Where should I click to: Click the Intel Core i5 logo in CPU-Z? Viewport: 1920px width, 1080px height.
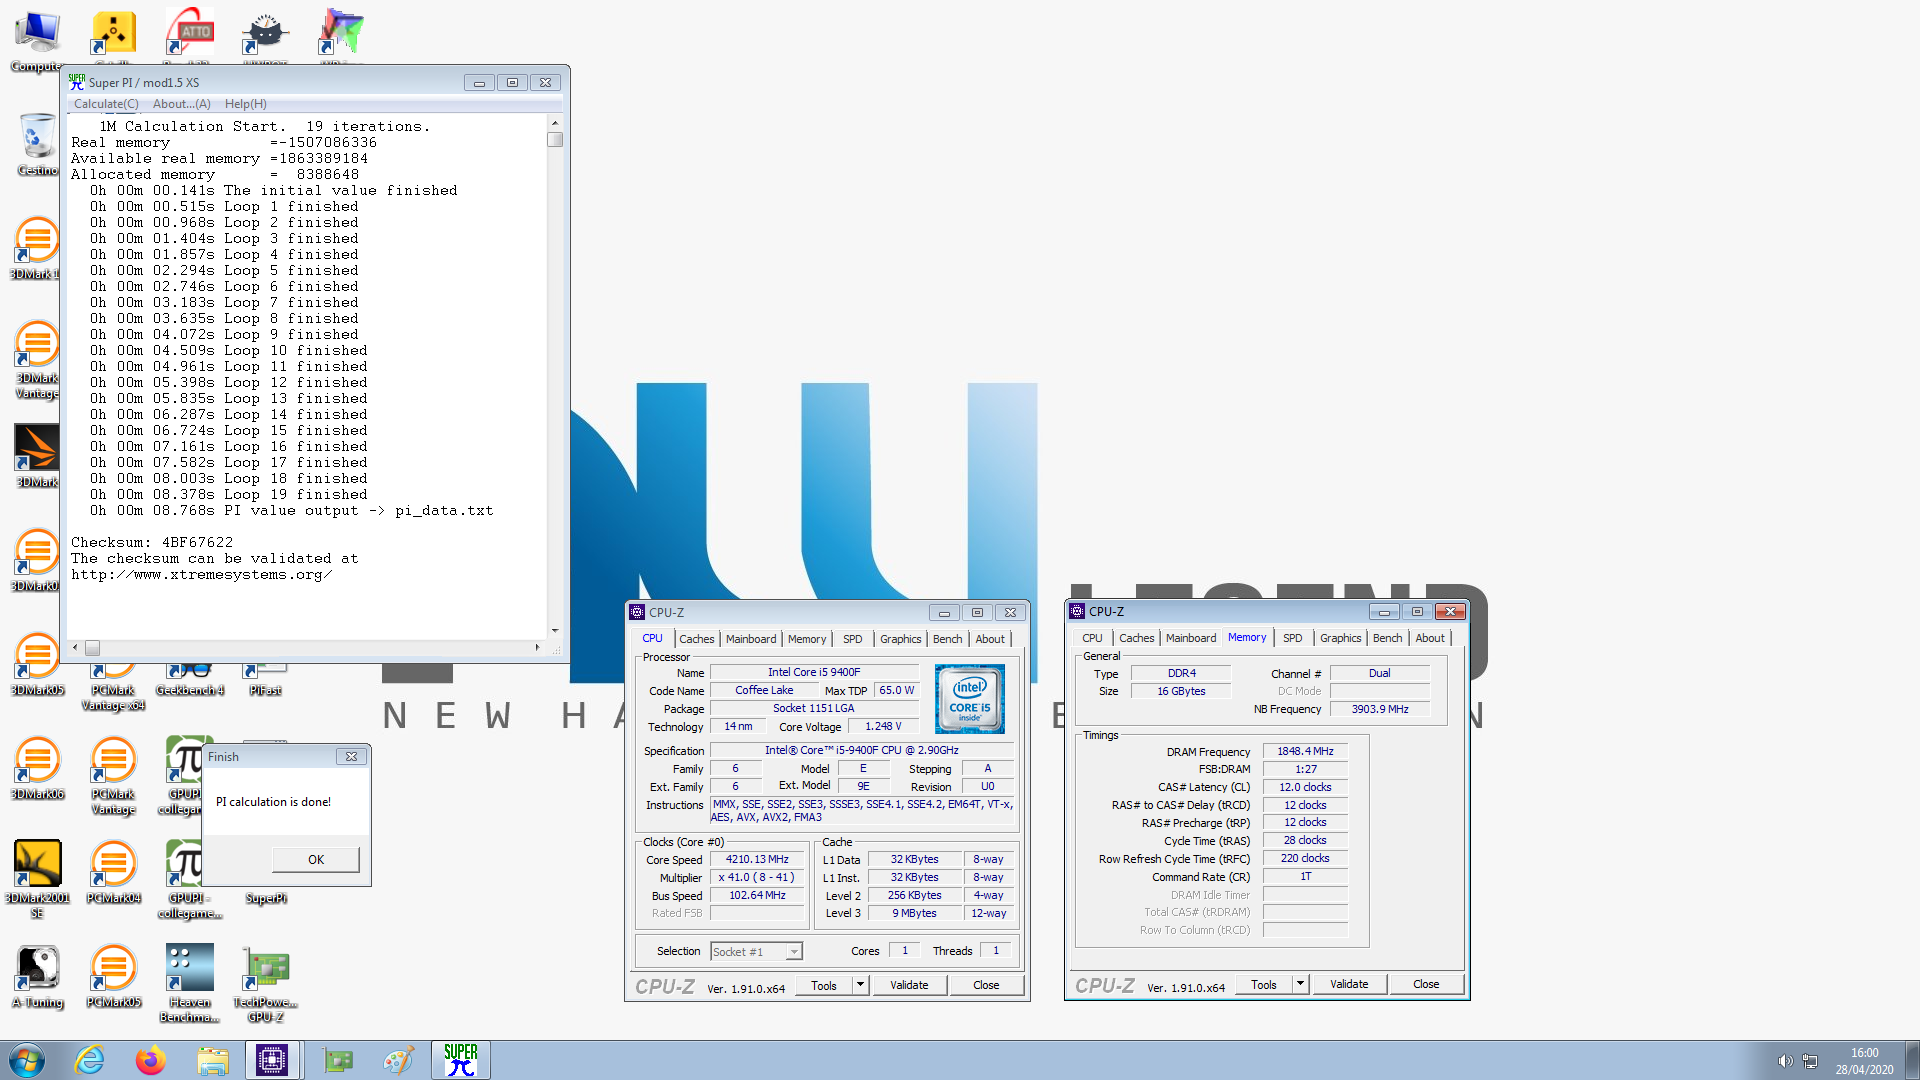tap(970, 699)
